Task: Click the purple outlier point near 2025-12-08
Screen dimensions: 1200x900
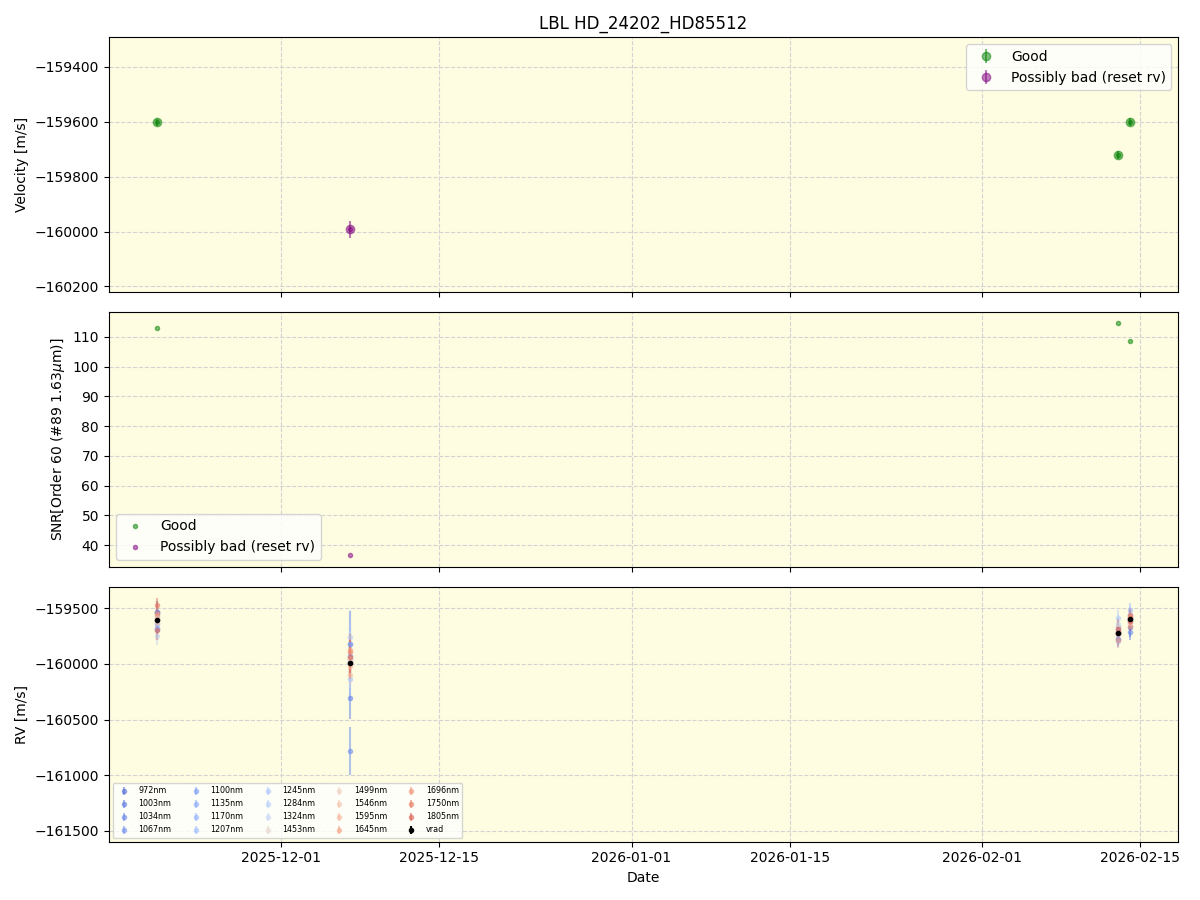Action: click(350, 230)
